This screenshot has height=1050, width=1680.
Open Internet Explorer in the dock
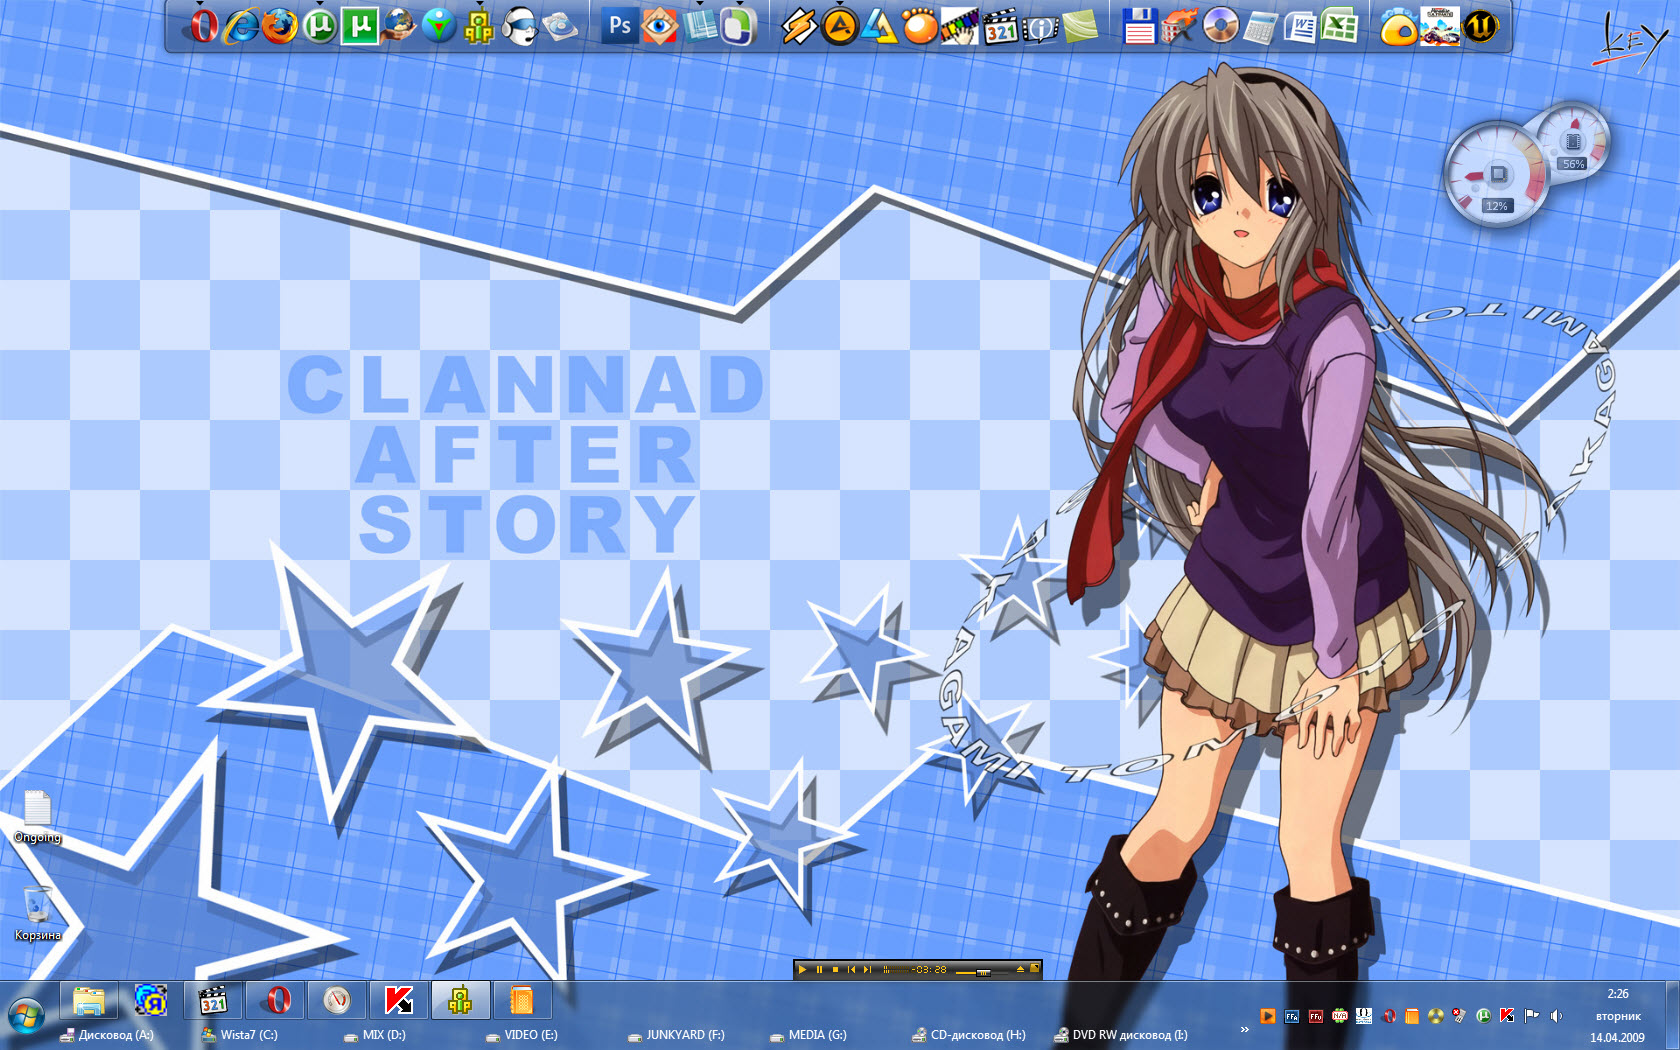click(241, 26)
